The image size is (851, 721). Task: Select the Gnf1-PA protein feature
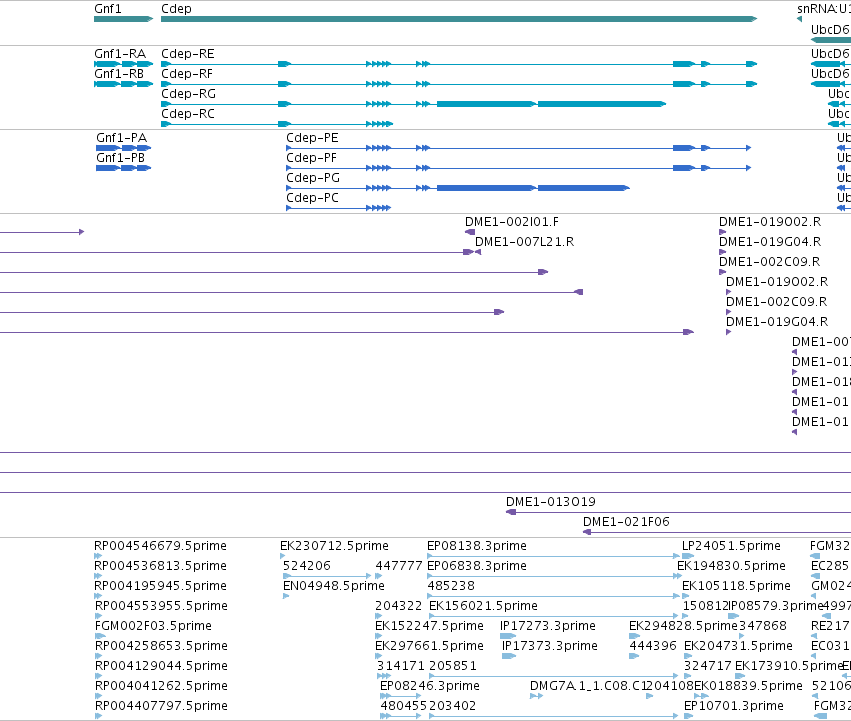[x=122, y=138]
